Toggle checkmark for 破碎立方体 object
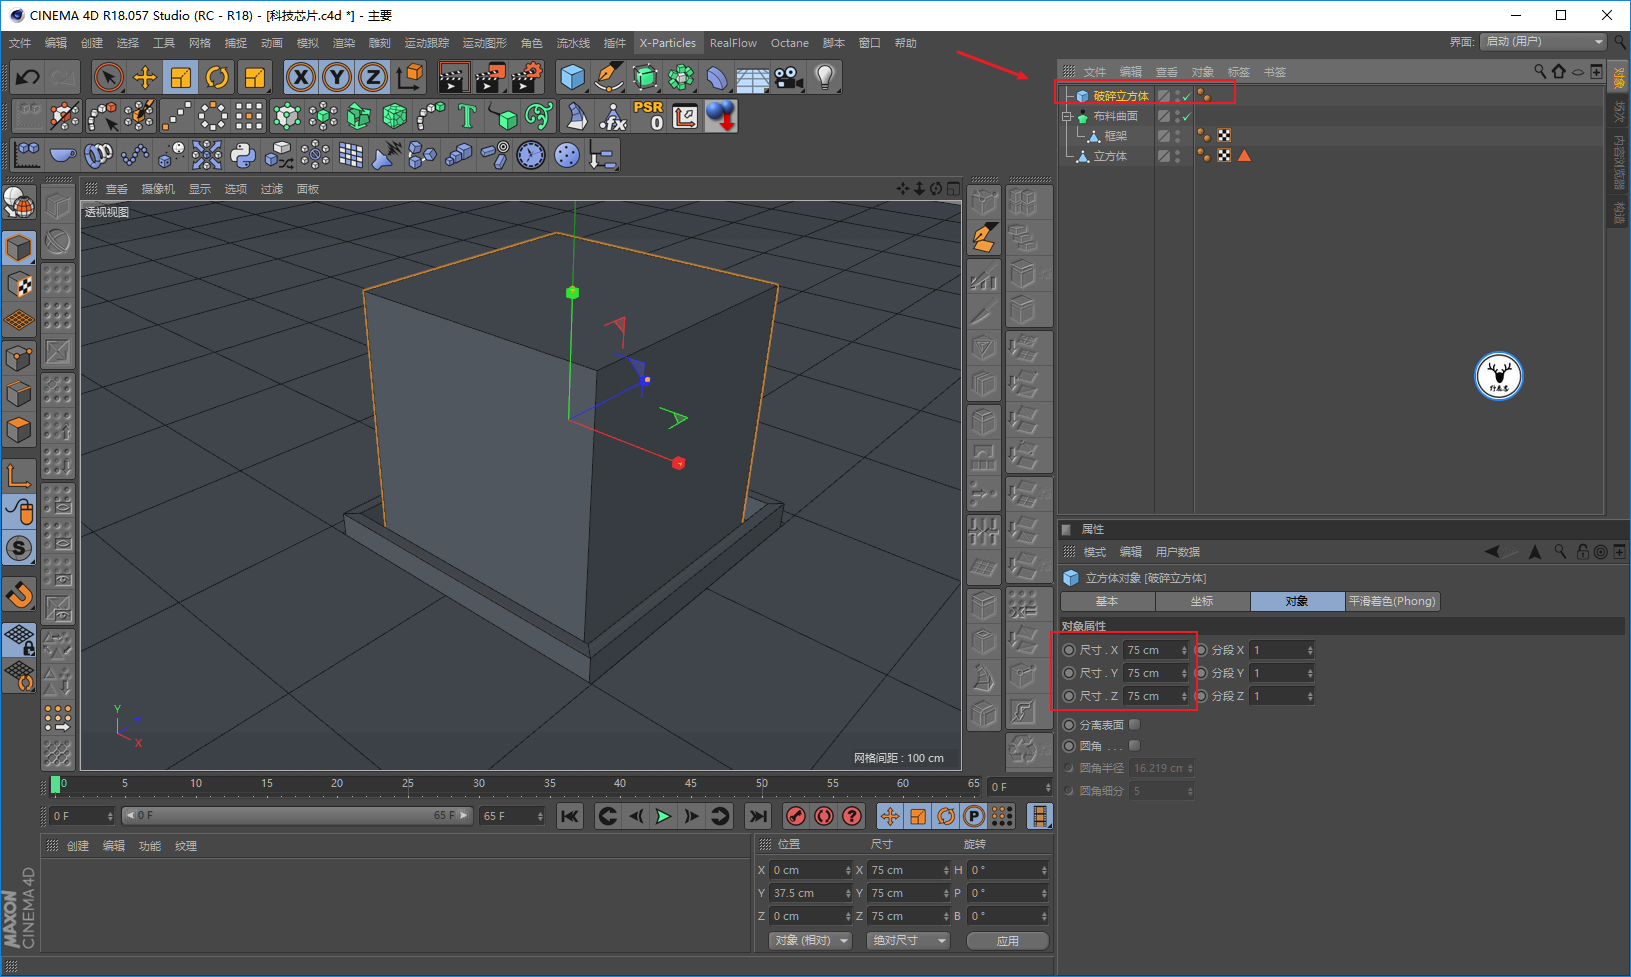1631x977 pixels. click(x=1187, y=96)
